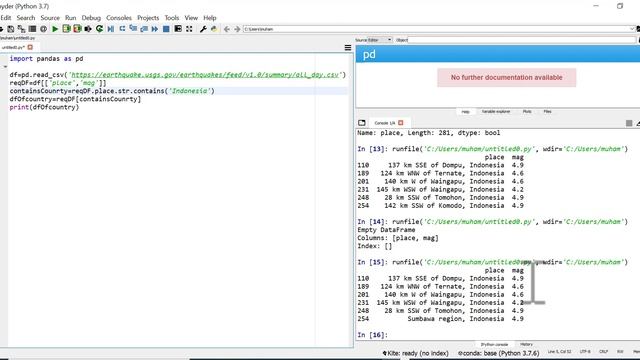Screen dimensions: 640x360
Task: Select the IPython console tab
Action: point(494,344)
